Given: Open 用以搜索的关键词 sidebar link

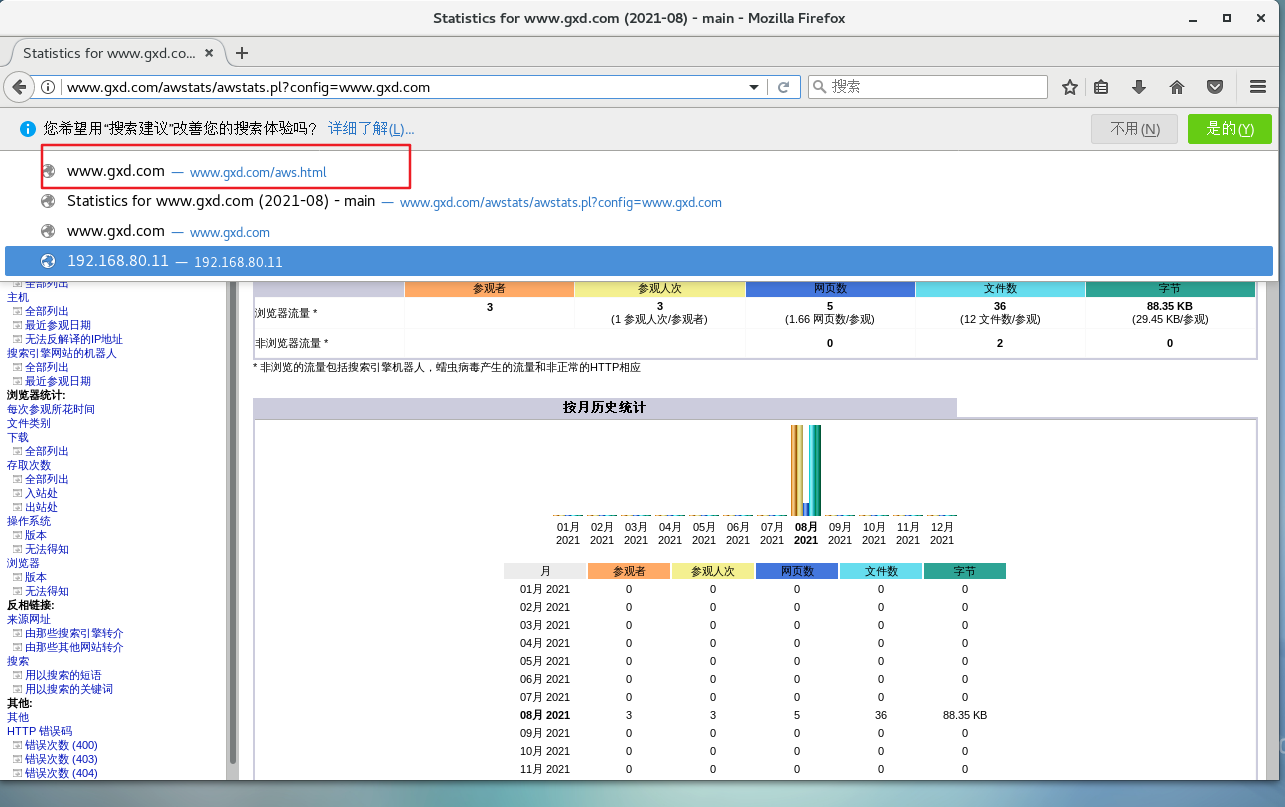Looking at the screenshot, I should coord(69,689).
